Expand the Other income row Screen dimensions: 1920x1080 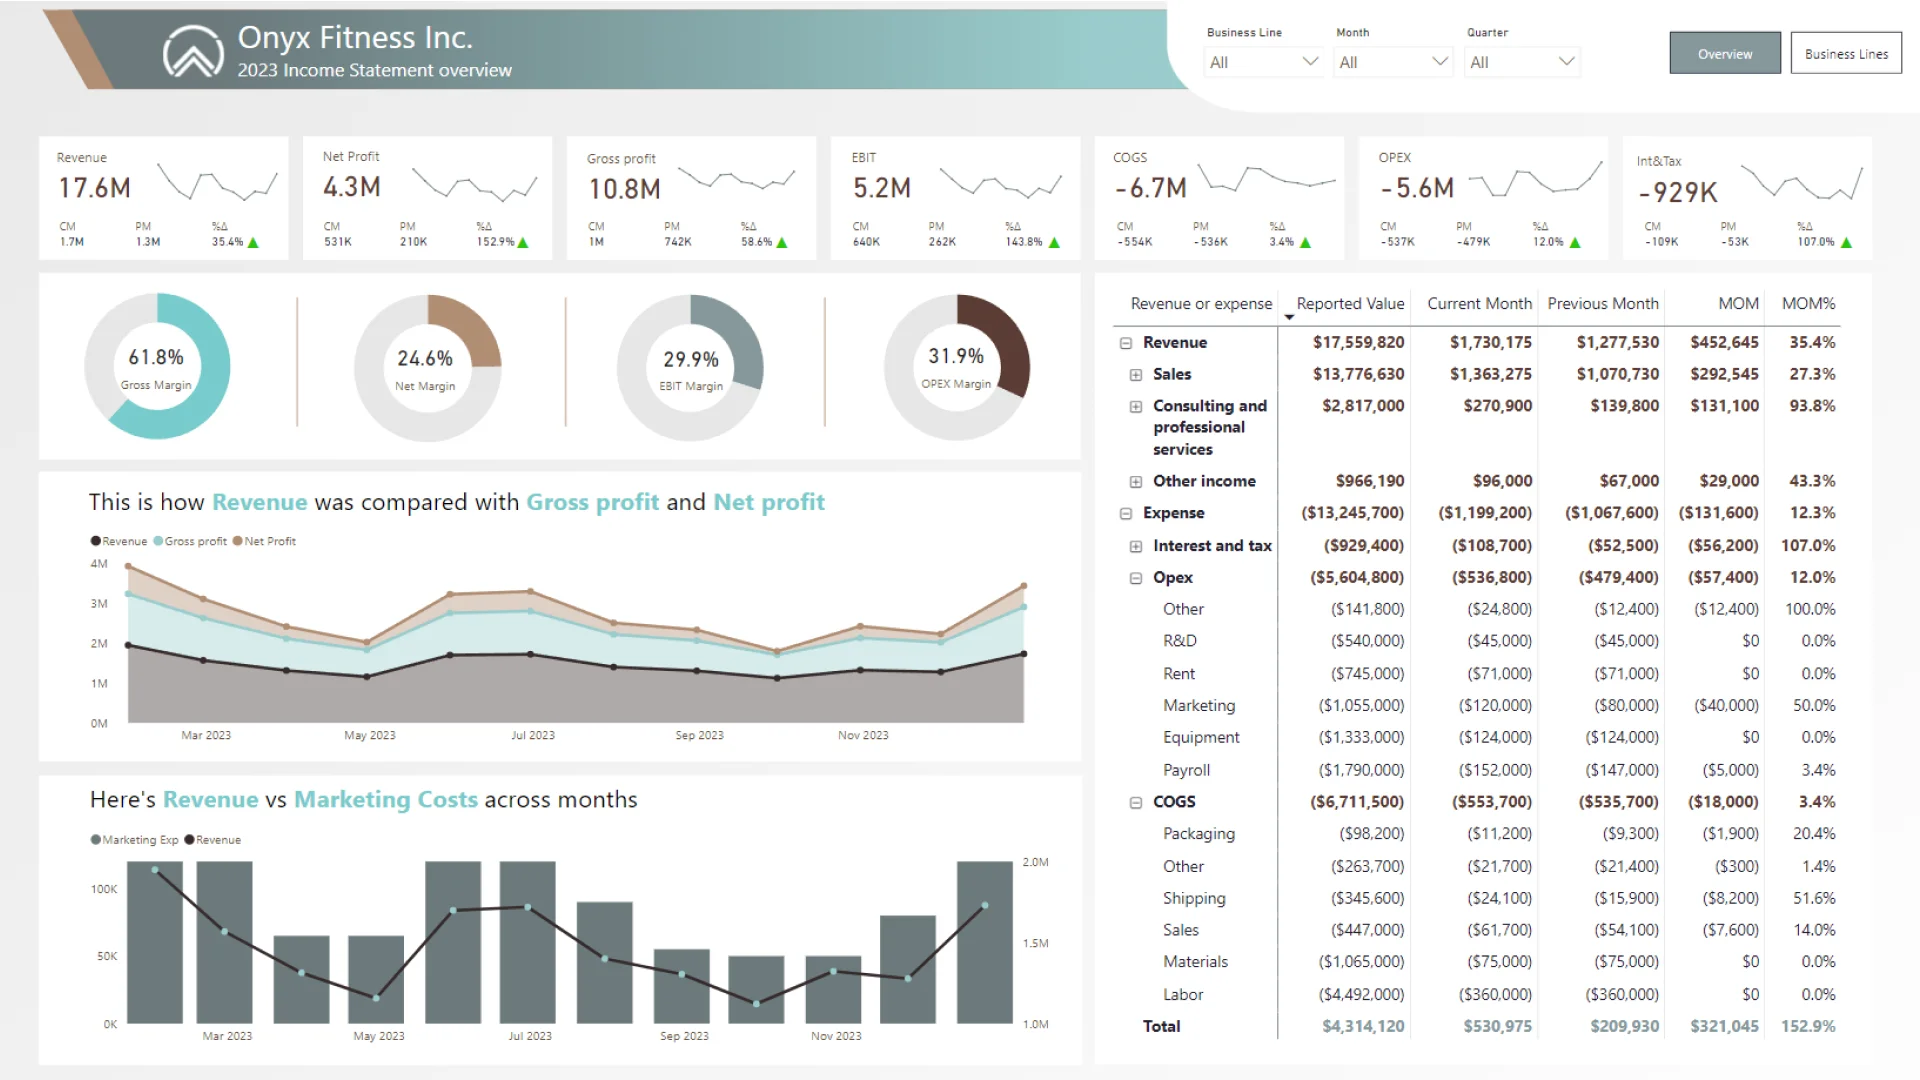(x=1136, y=482)
